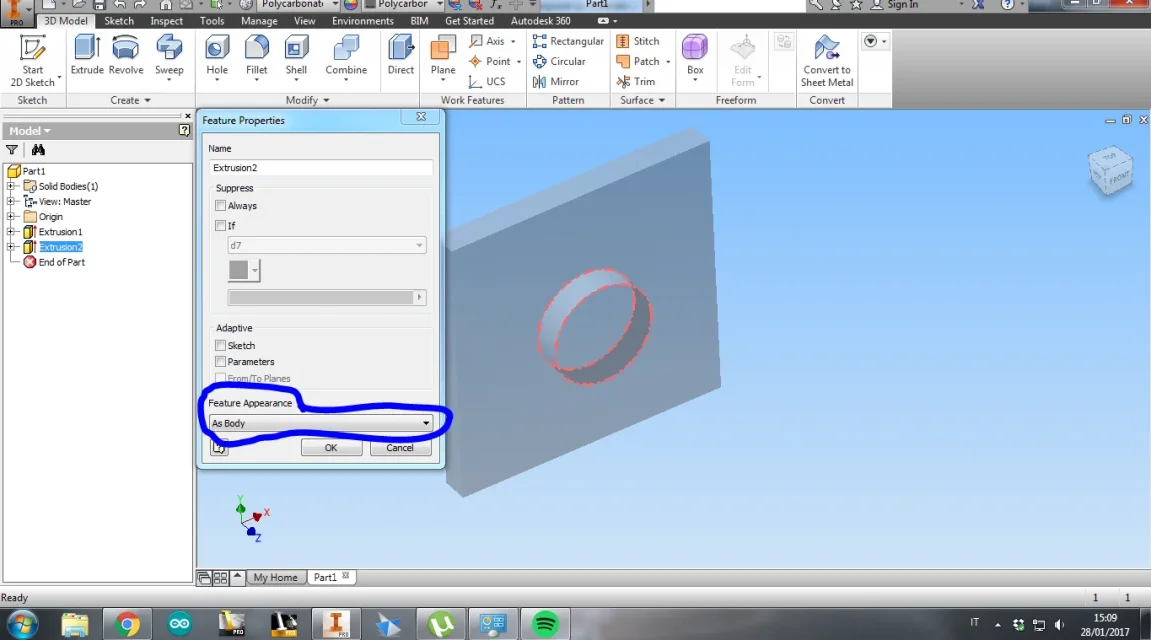Enable the Always suppress checkbox
1151x640 pixels.
coord(220,206)
